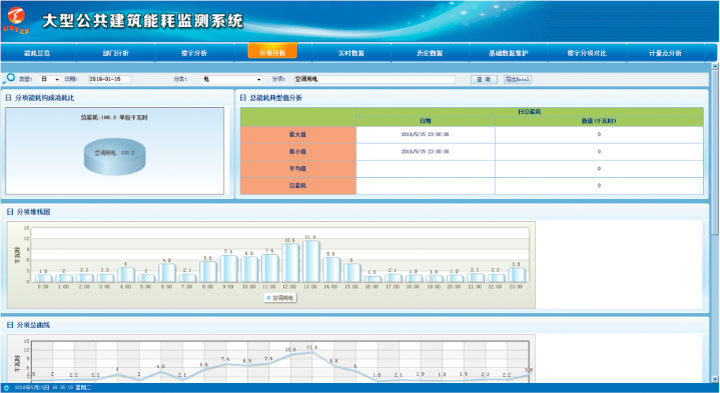Click the total energy text above pie chart
720x393 pixels.
(x=114, y=118)
